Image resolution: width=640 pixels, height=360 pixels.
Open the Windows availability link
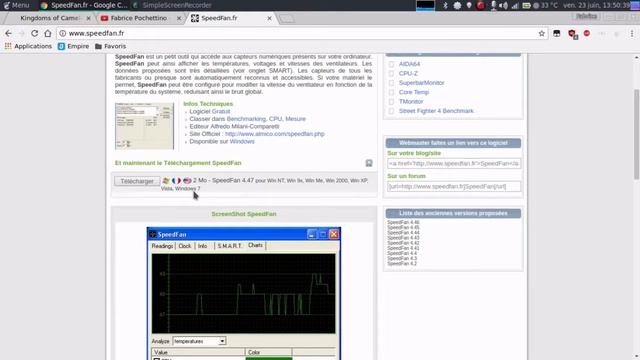[x=242, y=141]
